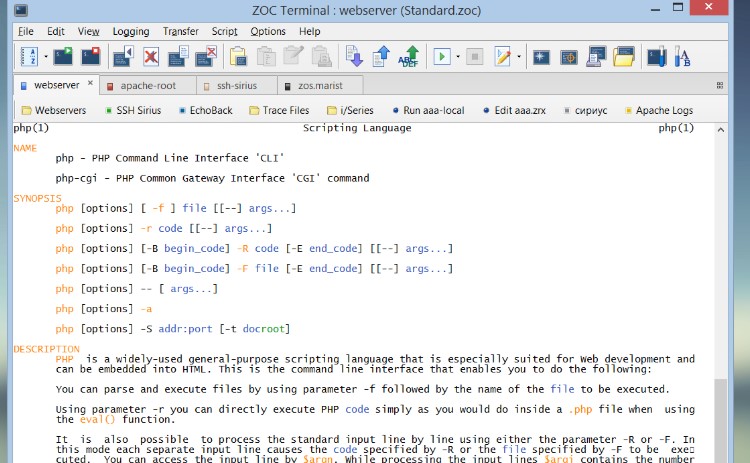Open the host directory address book icon
The height and width of the screenshot is (463, 750).
pos(29,56)
